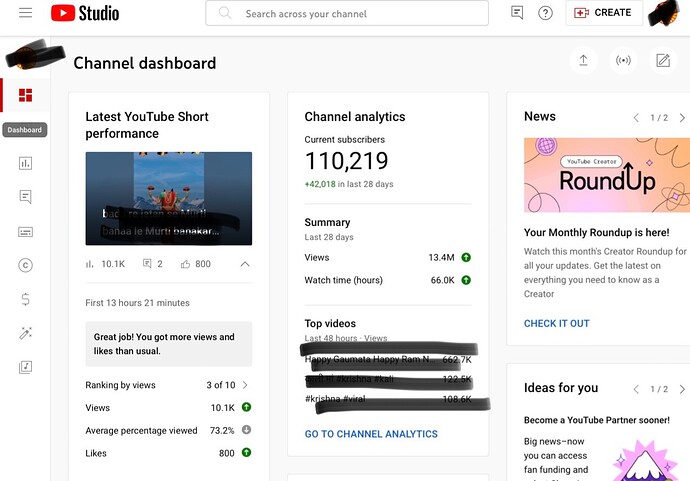Open the Copyright icon in the sidebar
This screenshot has height=481, width=690.
25,265
